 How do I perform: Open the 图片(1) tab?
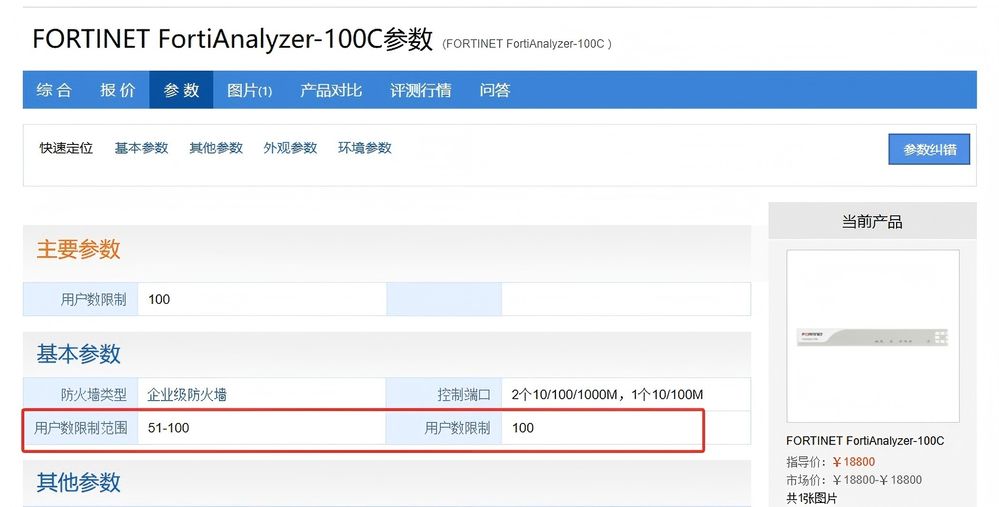(250, 90)
